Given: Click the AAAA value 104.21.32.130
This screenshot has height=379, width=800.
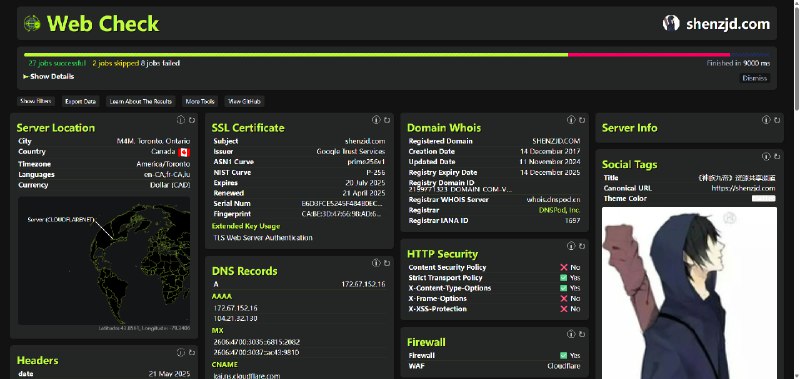Looking at the screenshot, I should click(x=235, y=318).
